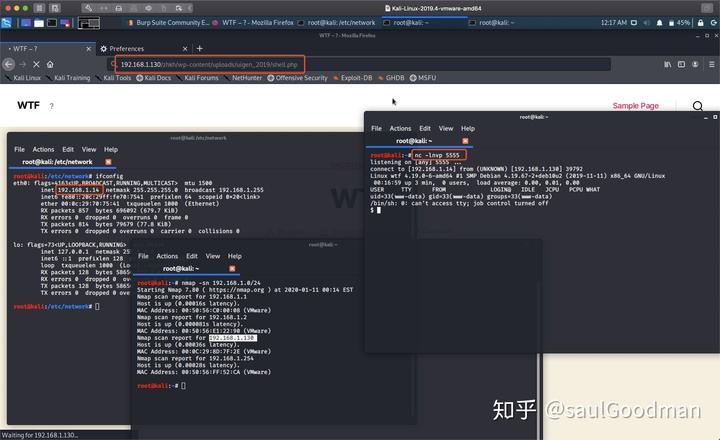Open the NetHunter bookmark
Viewport: 720px width, 440px height.
pyautogui.click(x=243, y=78)
